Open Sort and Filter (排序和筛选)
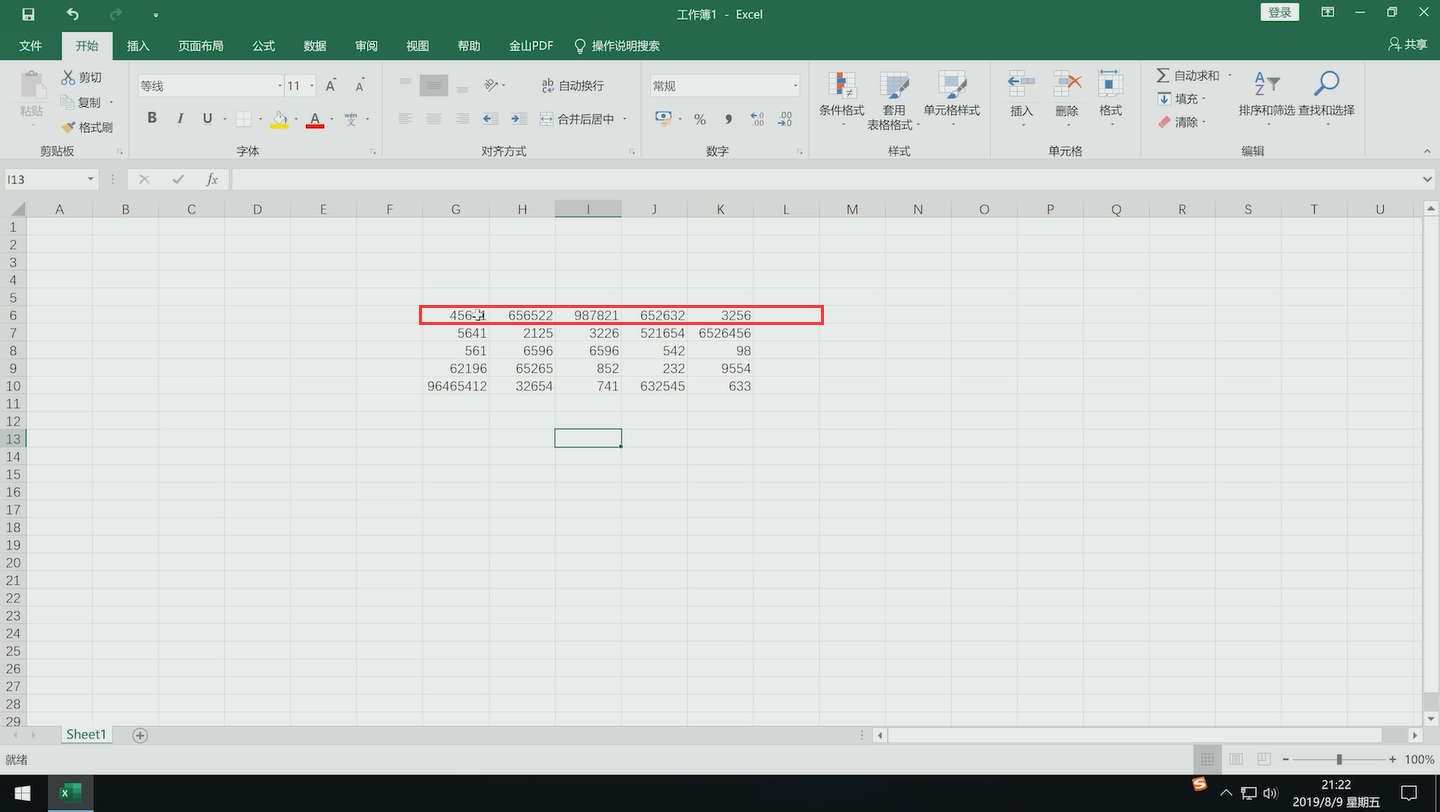Image resolution: width=1440 pixels, height=812 pixels. click(x=1266, y=98)
